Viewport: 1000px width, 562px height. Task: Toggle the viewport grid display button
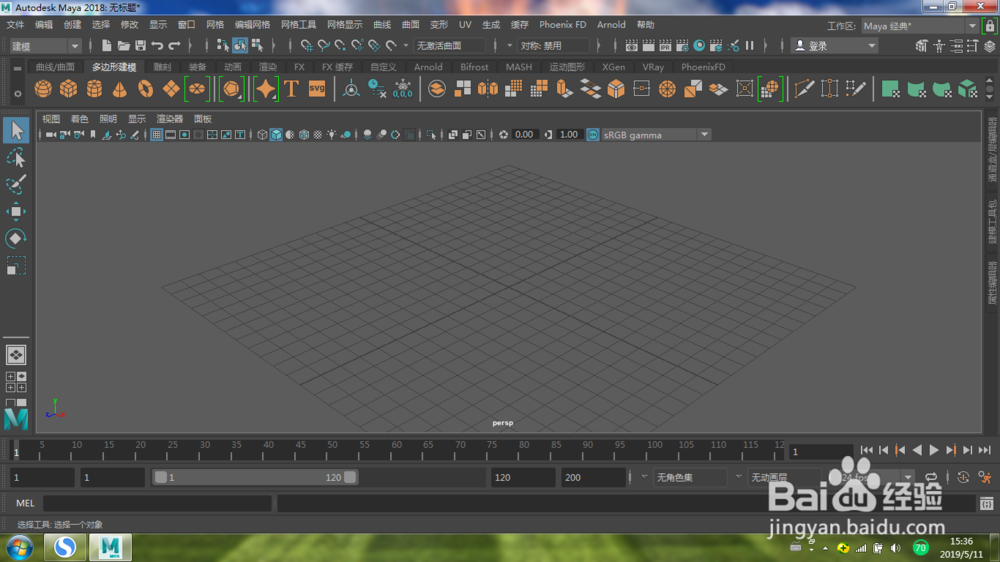(156, 135)
